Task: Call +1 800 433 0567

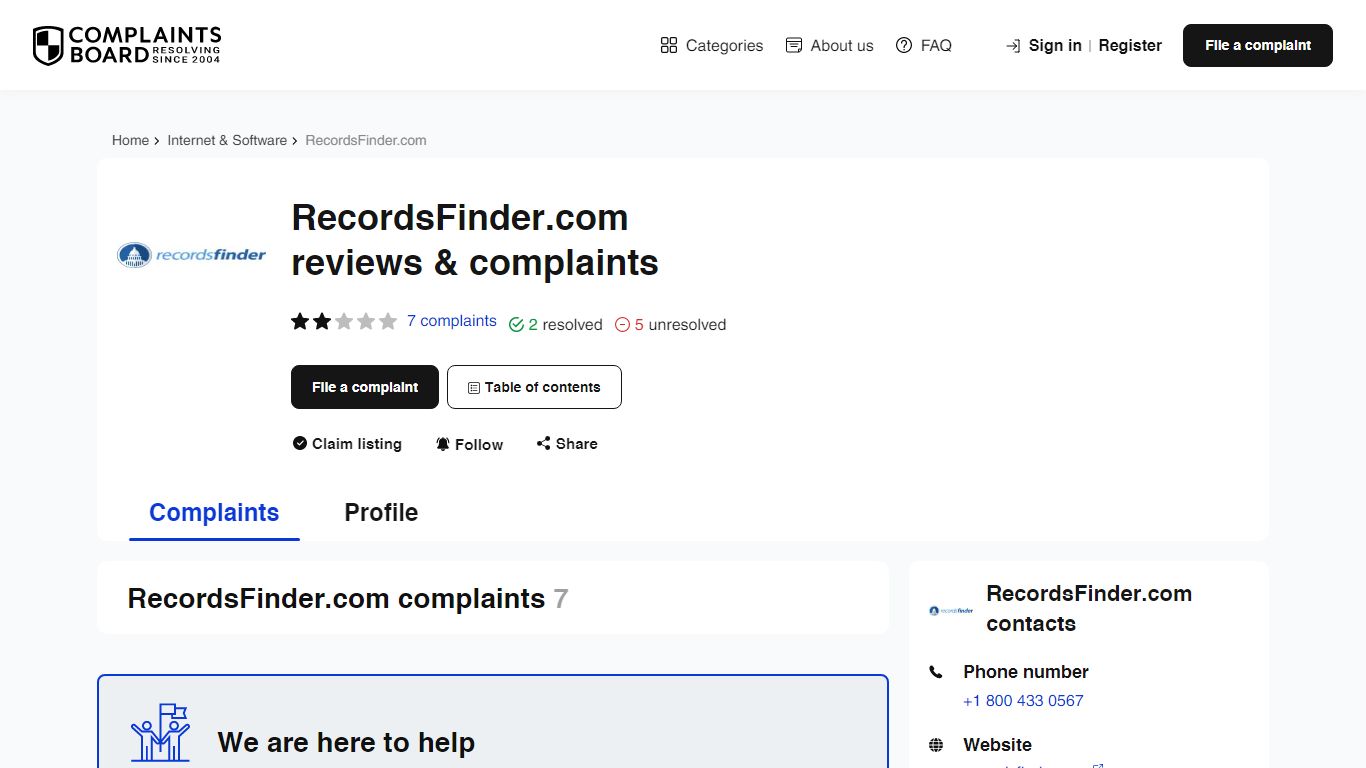Action: [1023, 701]
